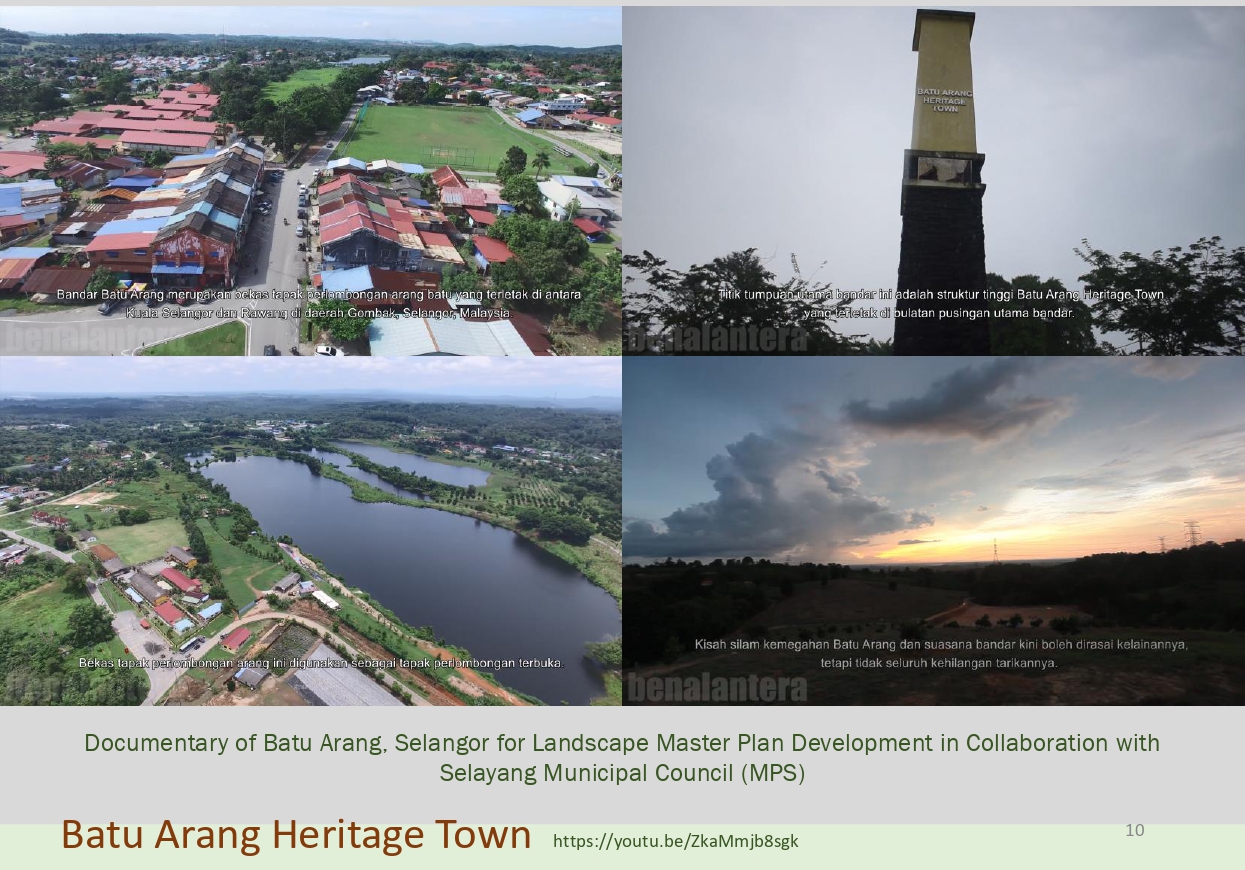1245x870 pixels.
Task: Click the electricity pylon in sunset photo
Action: (x=1191, y=533)
